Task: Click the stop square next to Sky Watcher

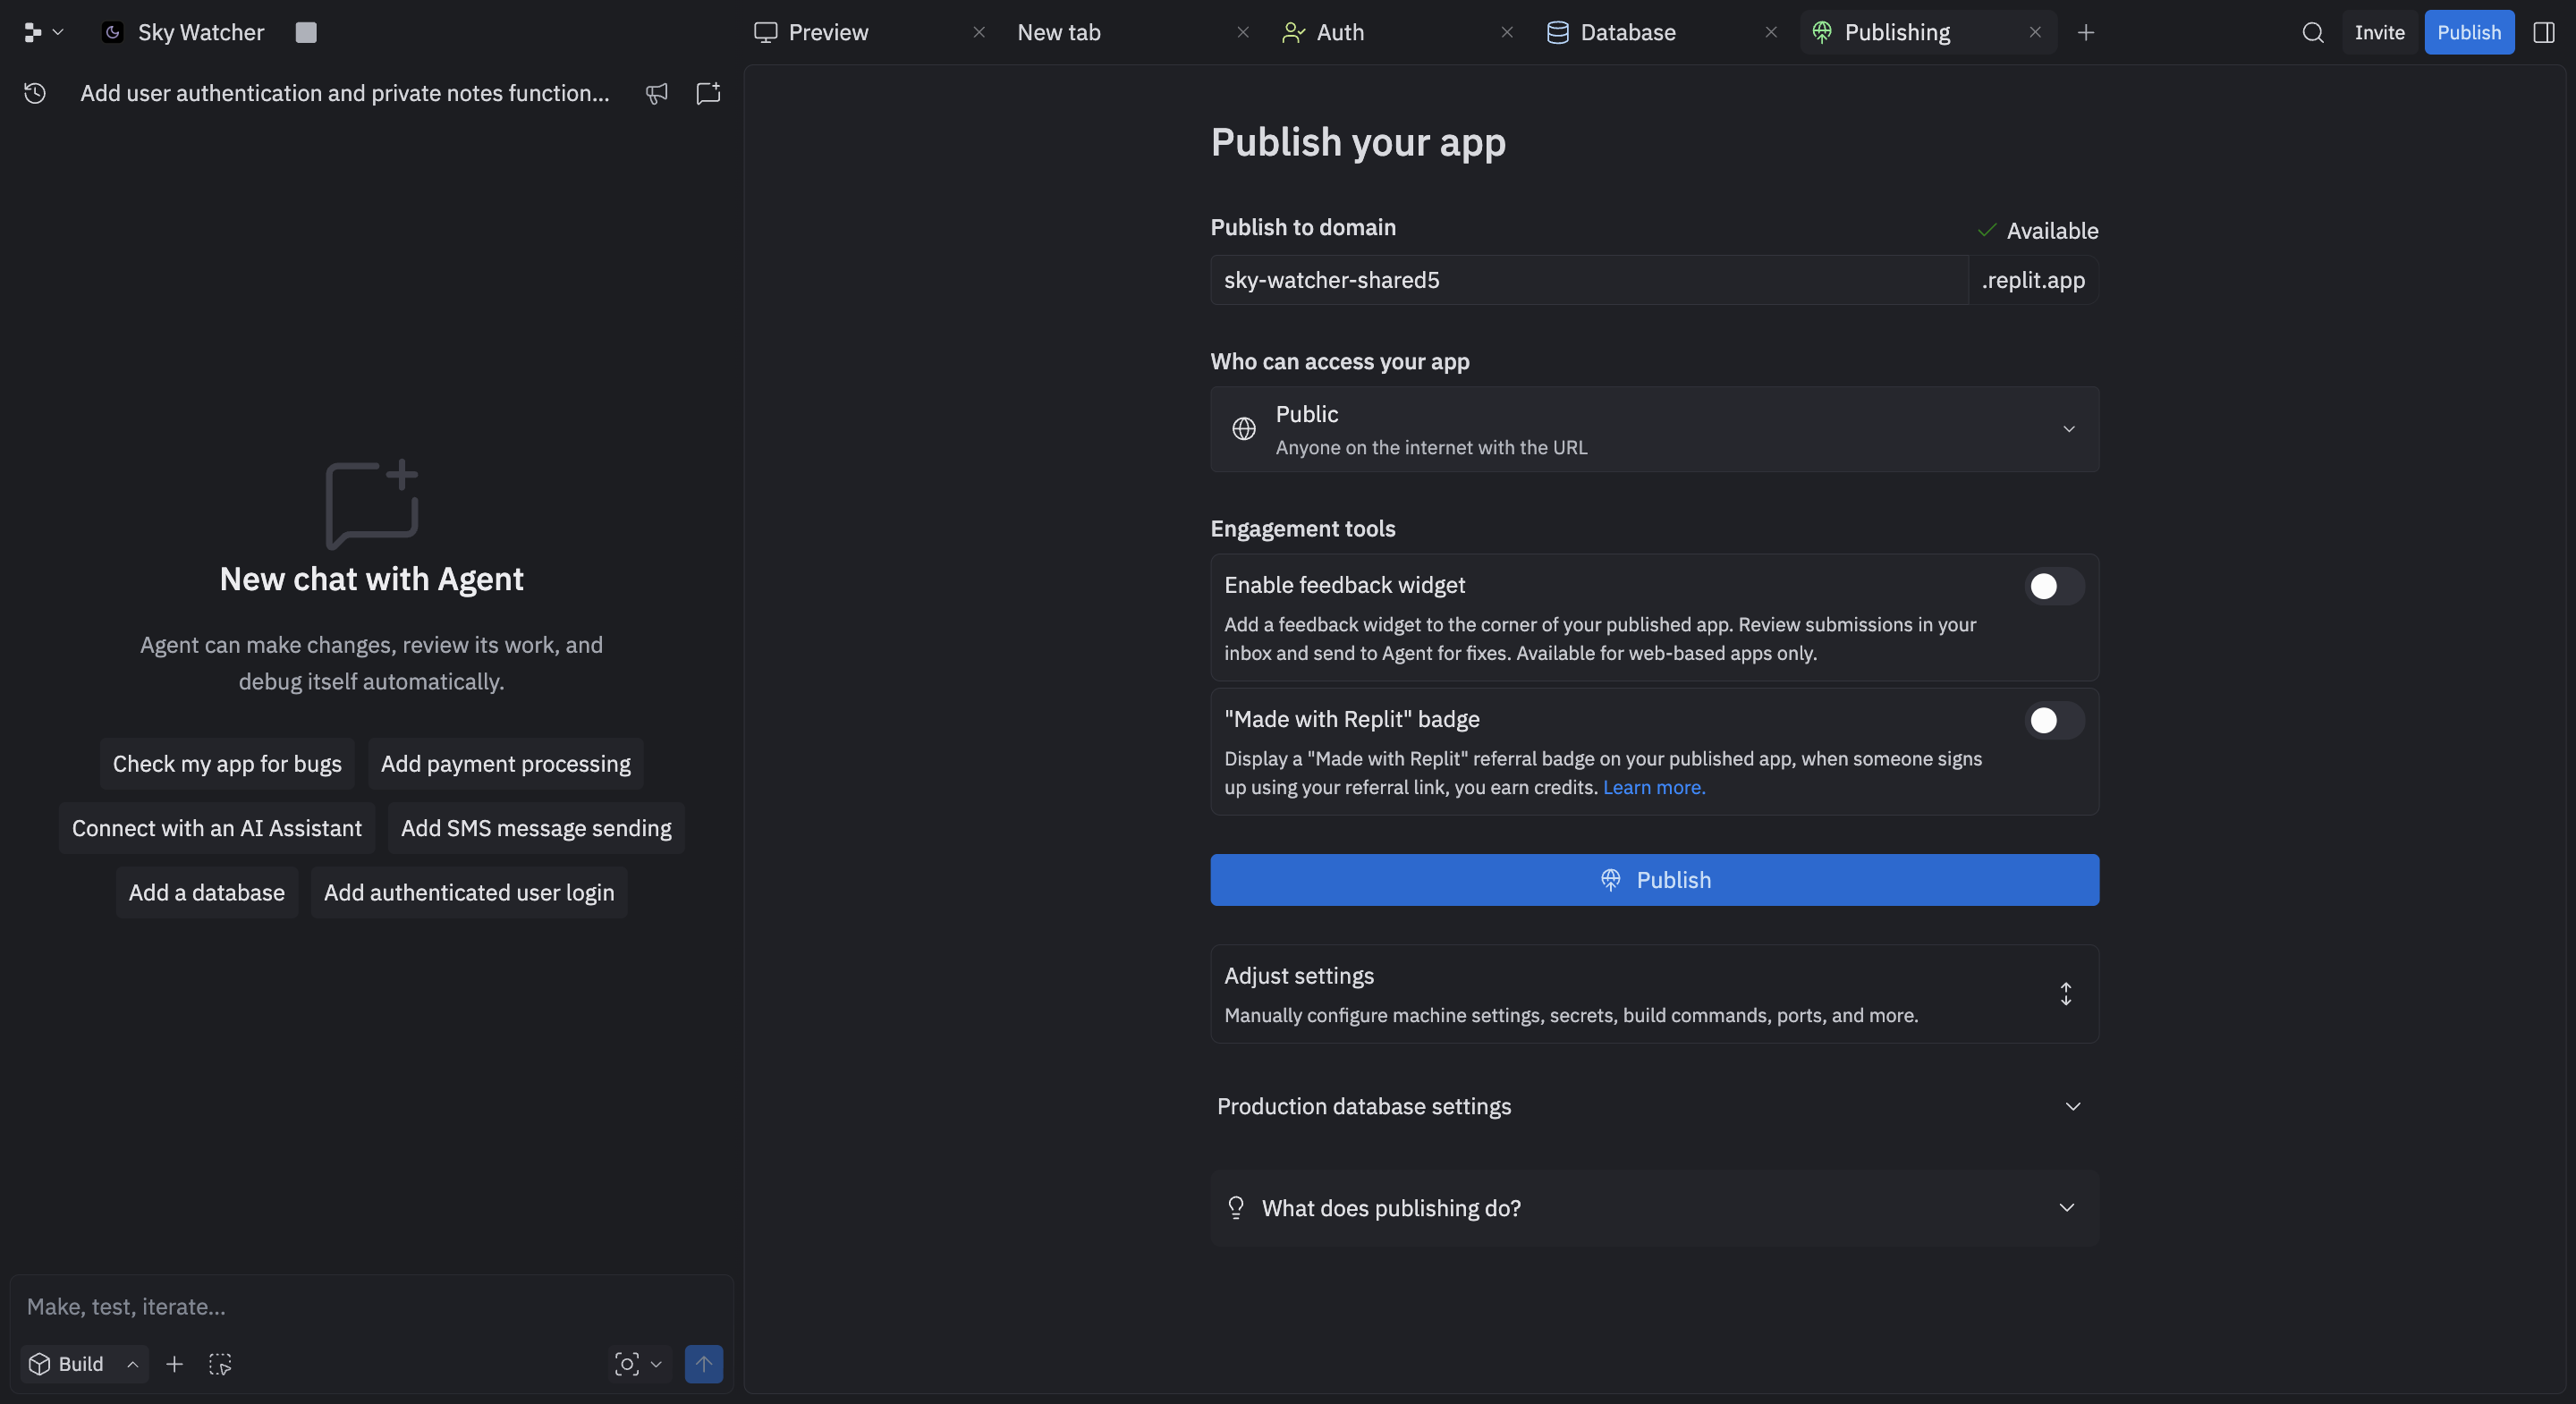Action: (306, 32)
